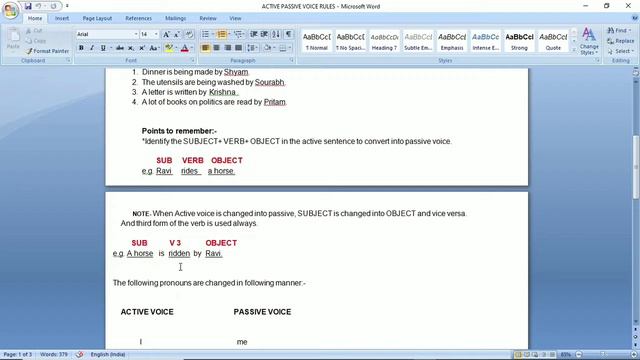Expand font color dropdown arrow
This screenshot has height=360, width=640.
[x=192, y=48]
